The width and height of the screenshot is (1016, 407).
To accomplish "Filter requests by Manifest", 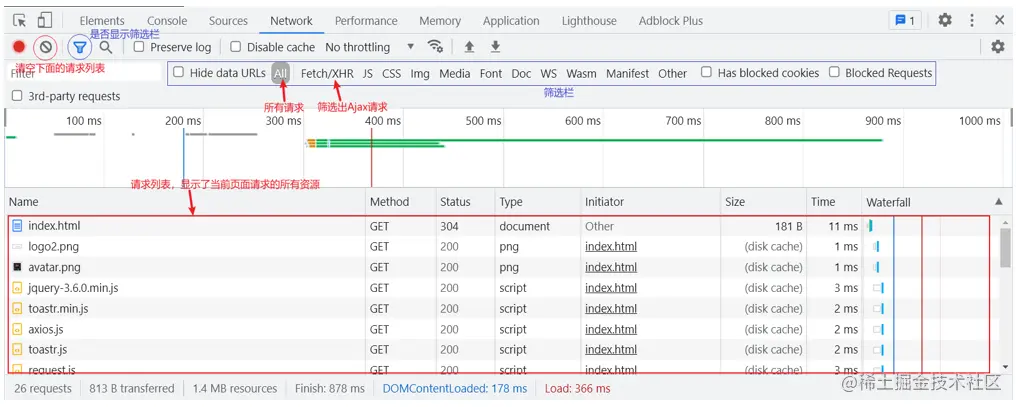I will (x=627, y=73).
